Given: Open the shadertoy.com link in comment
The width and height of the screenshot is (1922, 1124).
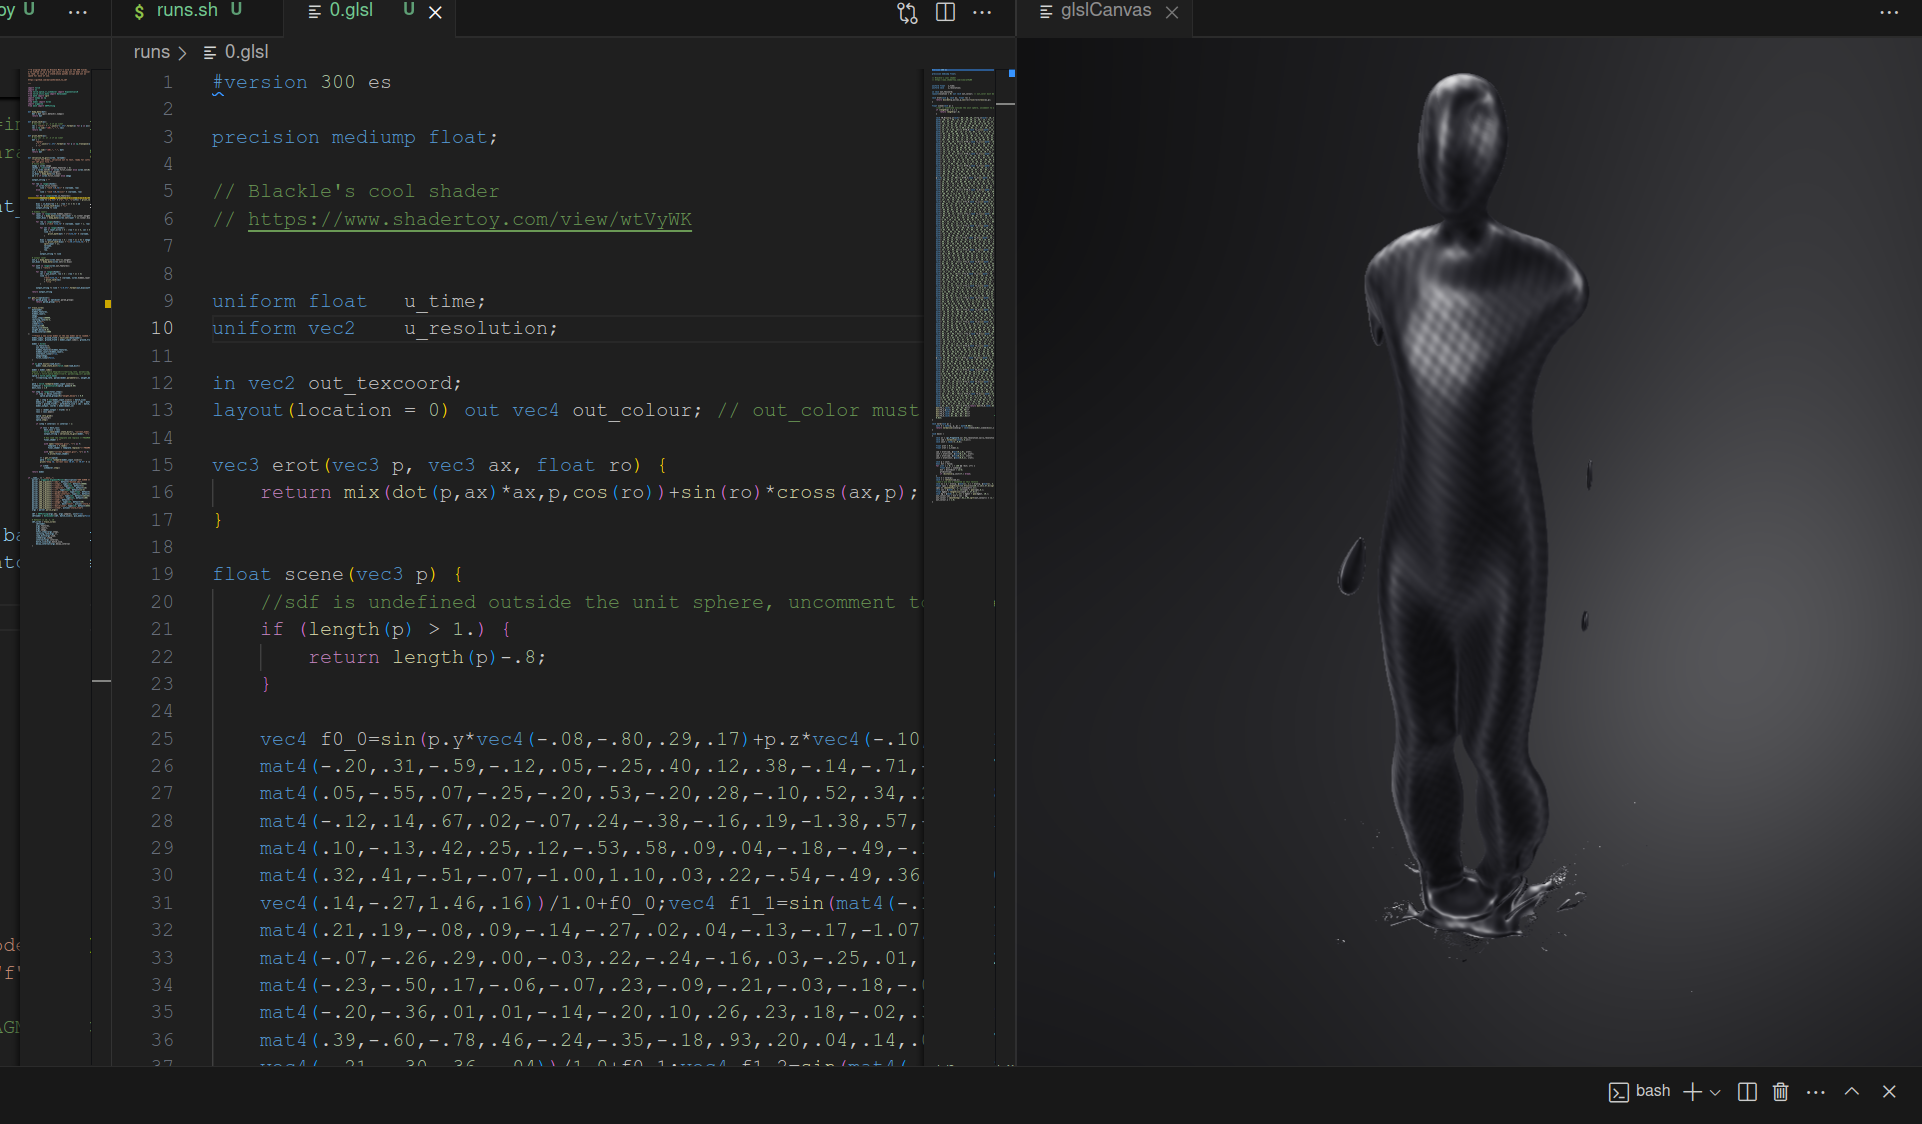Looking at the screenshot, I should 470,219.
